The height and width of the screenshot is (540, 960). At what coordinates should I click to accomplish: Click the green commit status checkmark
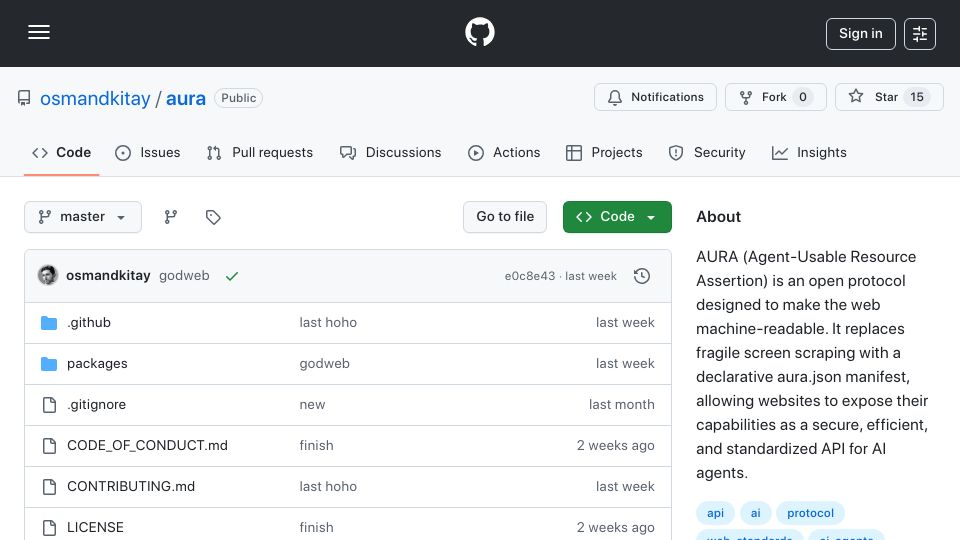(x=231, y=276)
